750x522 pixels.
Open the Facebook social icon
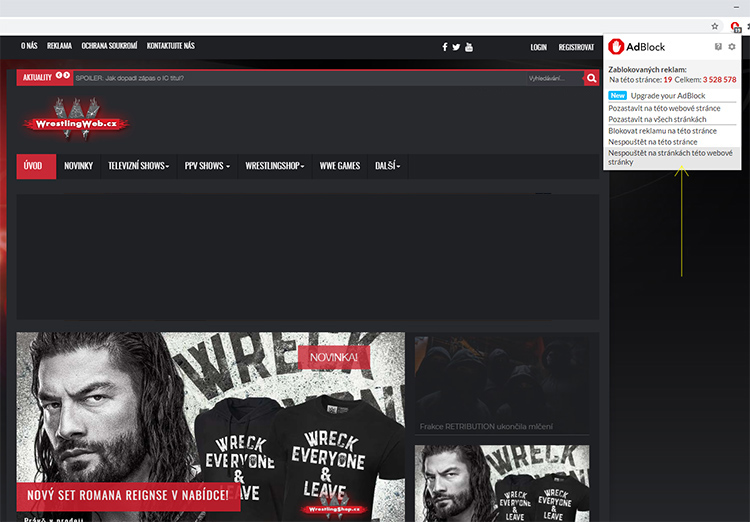coord(444,47)
